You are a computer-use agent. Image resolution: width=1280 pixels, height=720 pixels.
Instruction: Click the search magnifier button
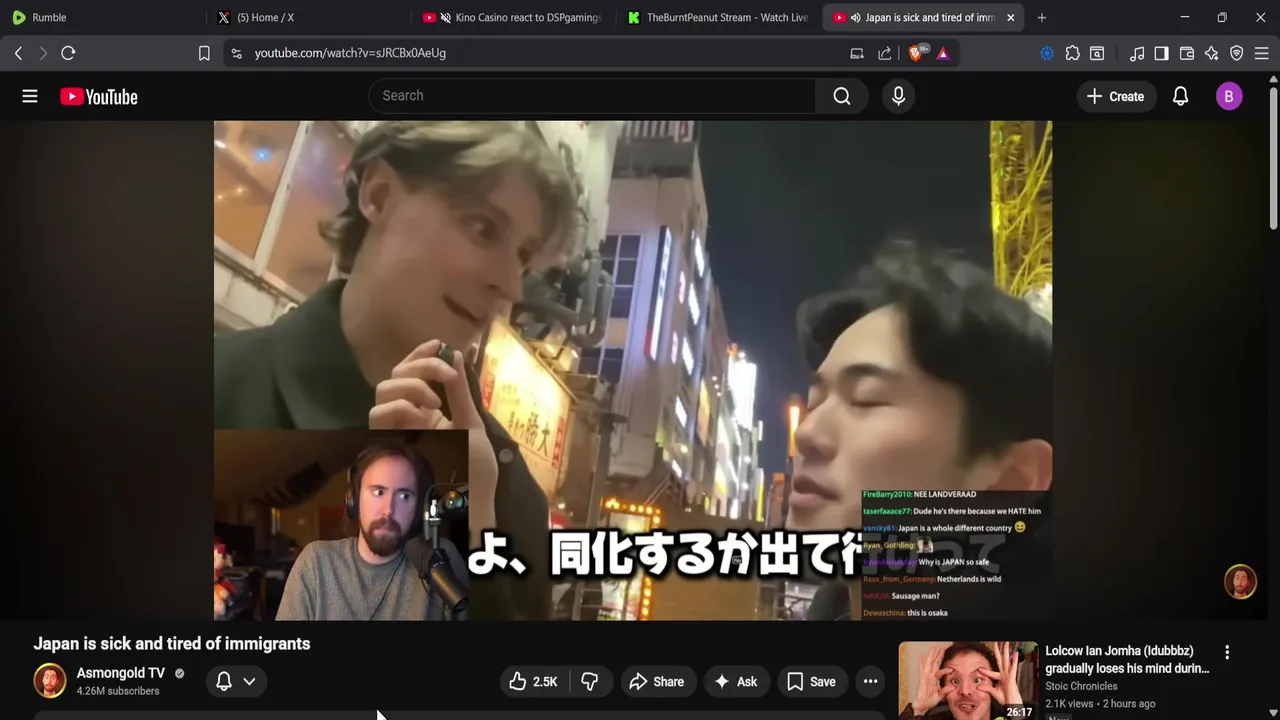point(842,96)
